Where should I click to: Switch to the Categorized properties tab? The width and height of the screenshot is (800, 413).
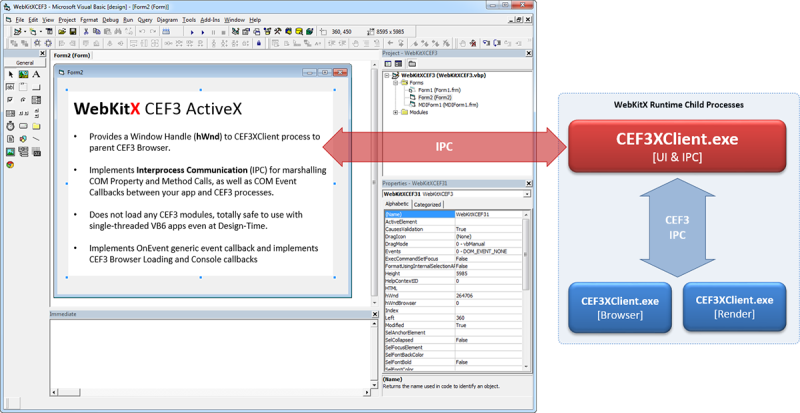pyautogui.click(x=427, y=204)
